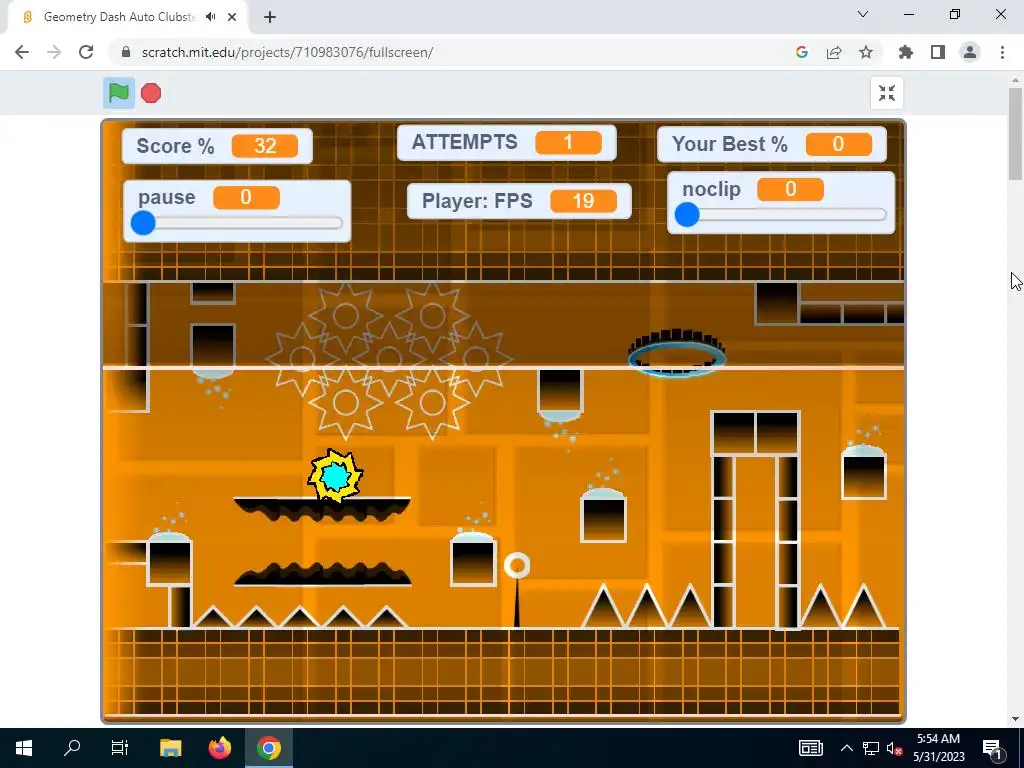Show hidden system tray icons
The image size is (1024, 768).
tap(846, 748)
